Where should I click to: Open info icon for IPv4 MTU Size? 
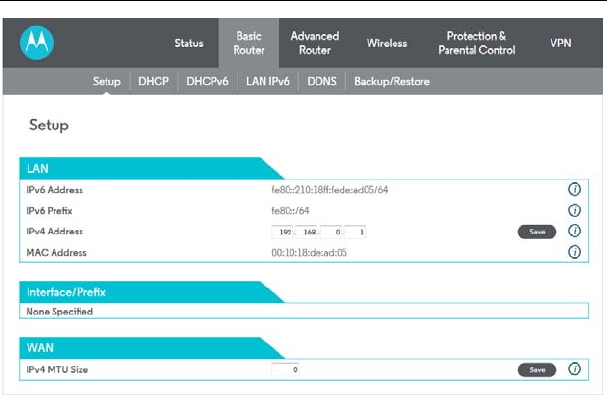click(x=574, y=369)
